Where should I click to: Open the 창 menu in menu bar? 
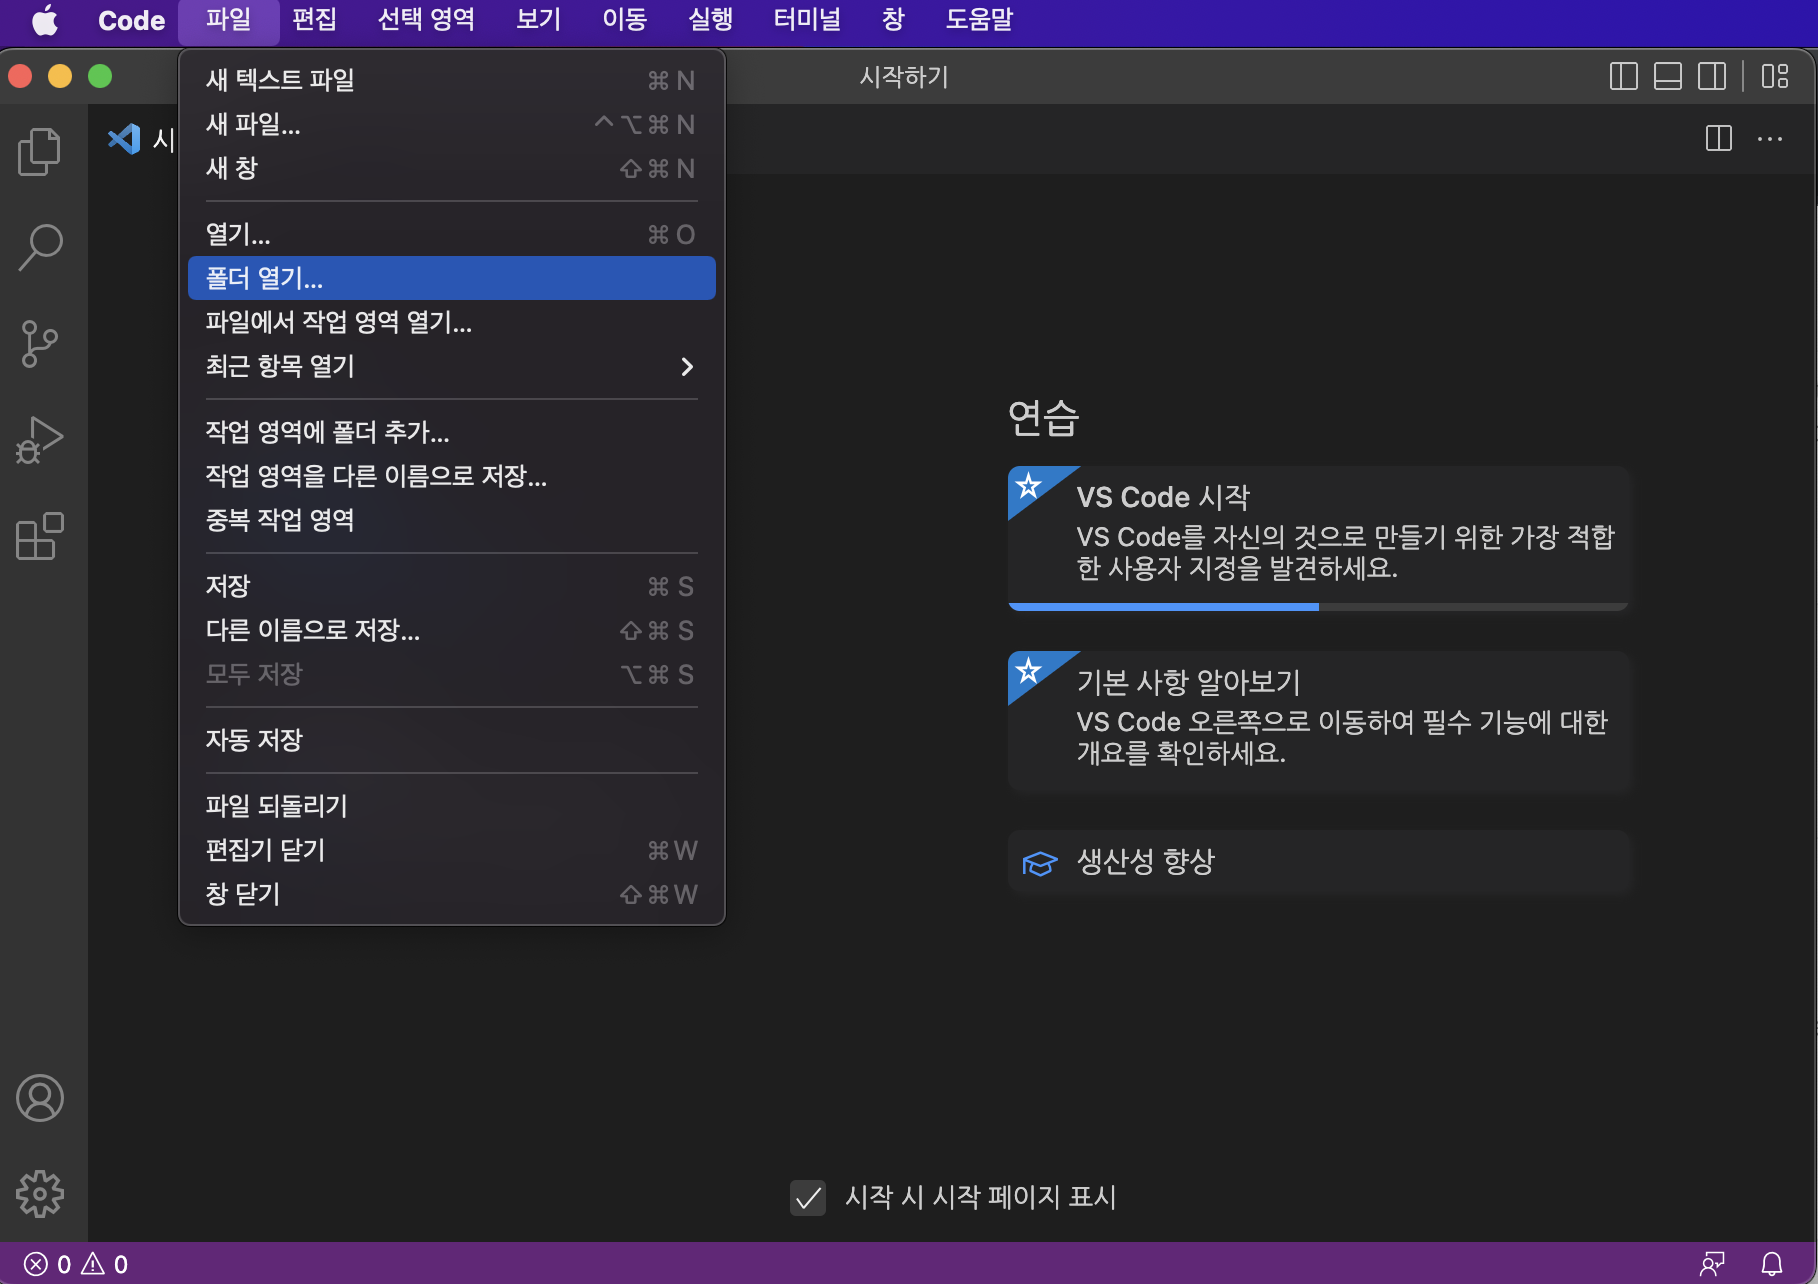(x=893, y=20)
